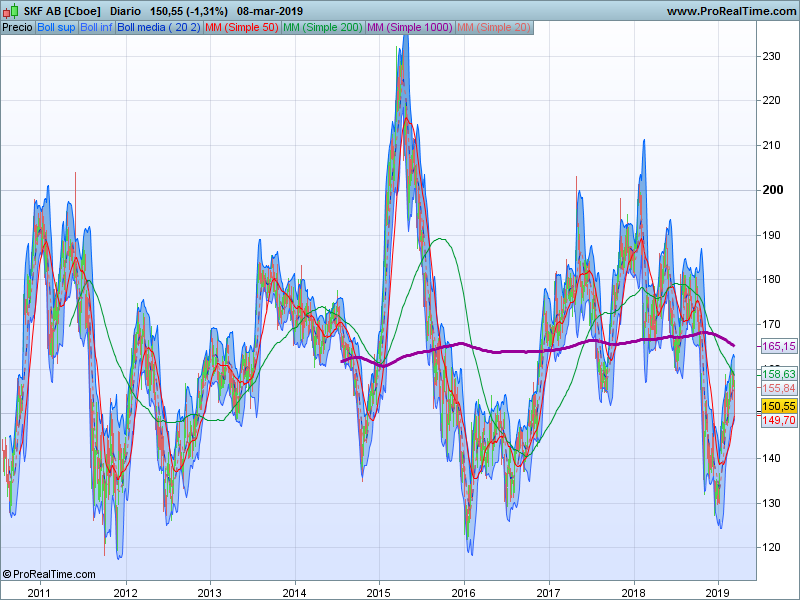Select the Boll sup legend tab
The width and height of the screenshot is (800, 600).
coord(56,28)
